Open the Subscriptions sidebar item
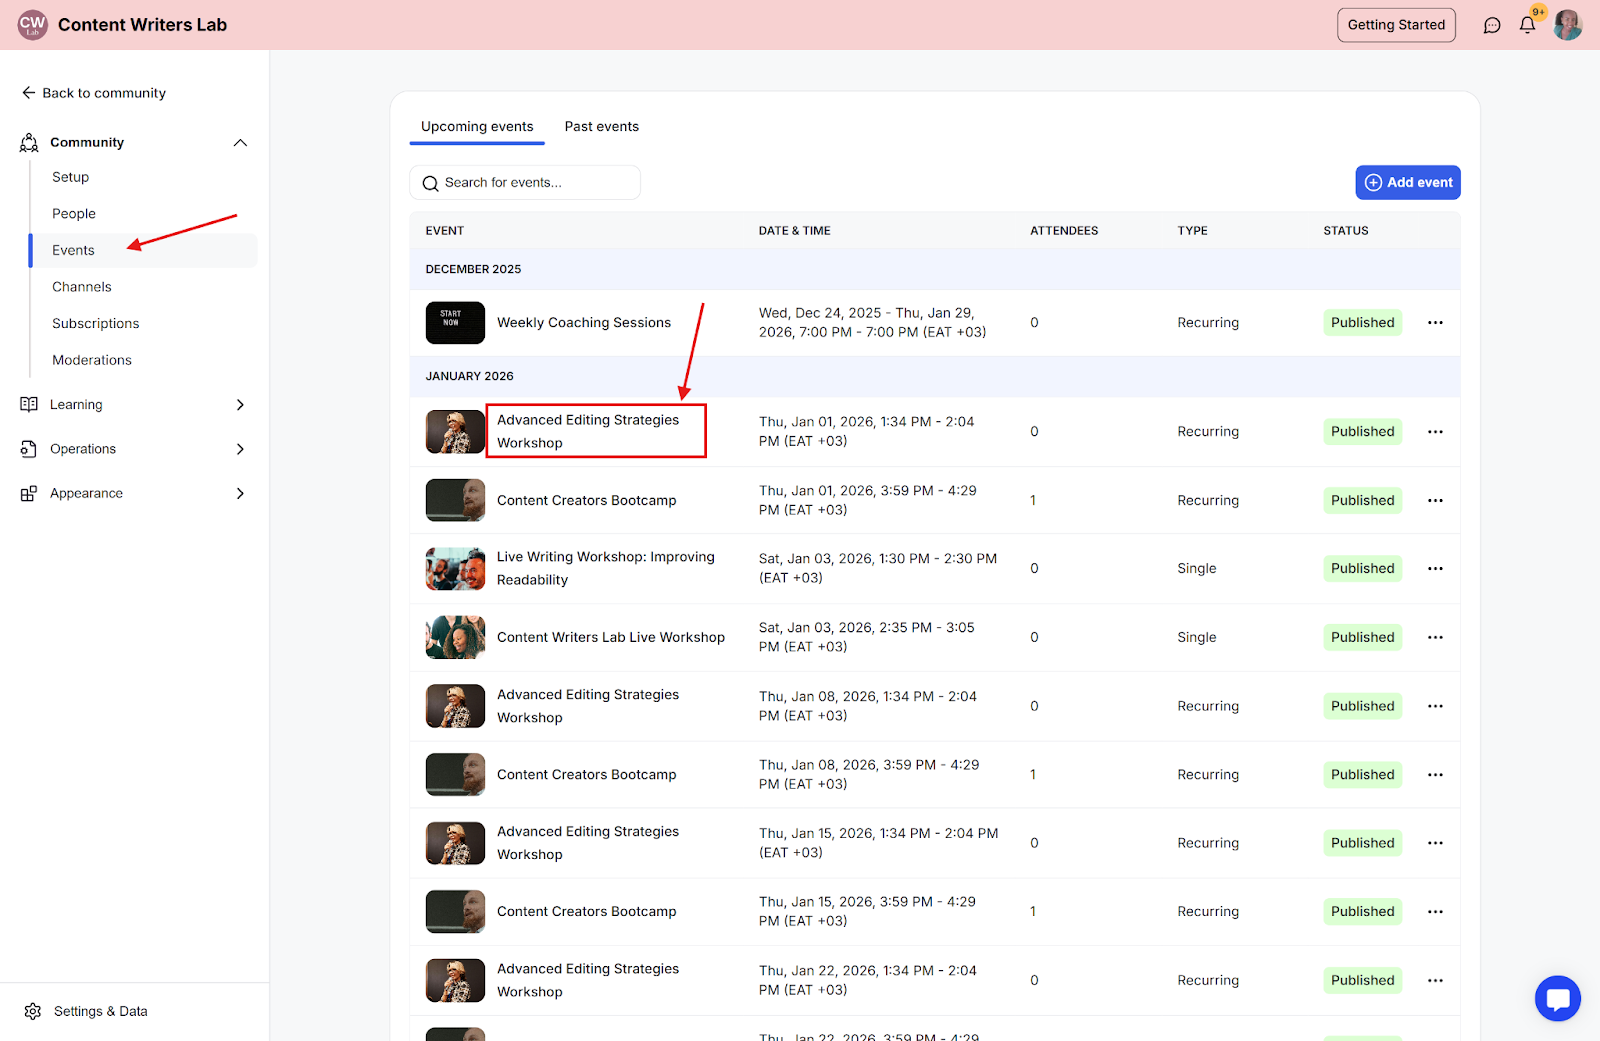The image size is (1600, 1041). [96, 324]
